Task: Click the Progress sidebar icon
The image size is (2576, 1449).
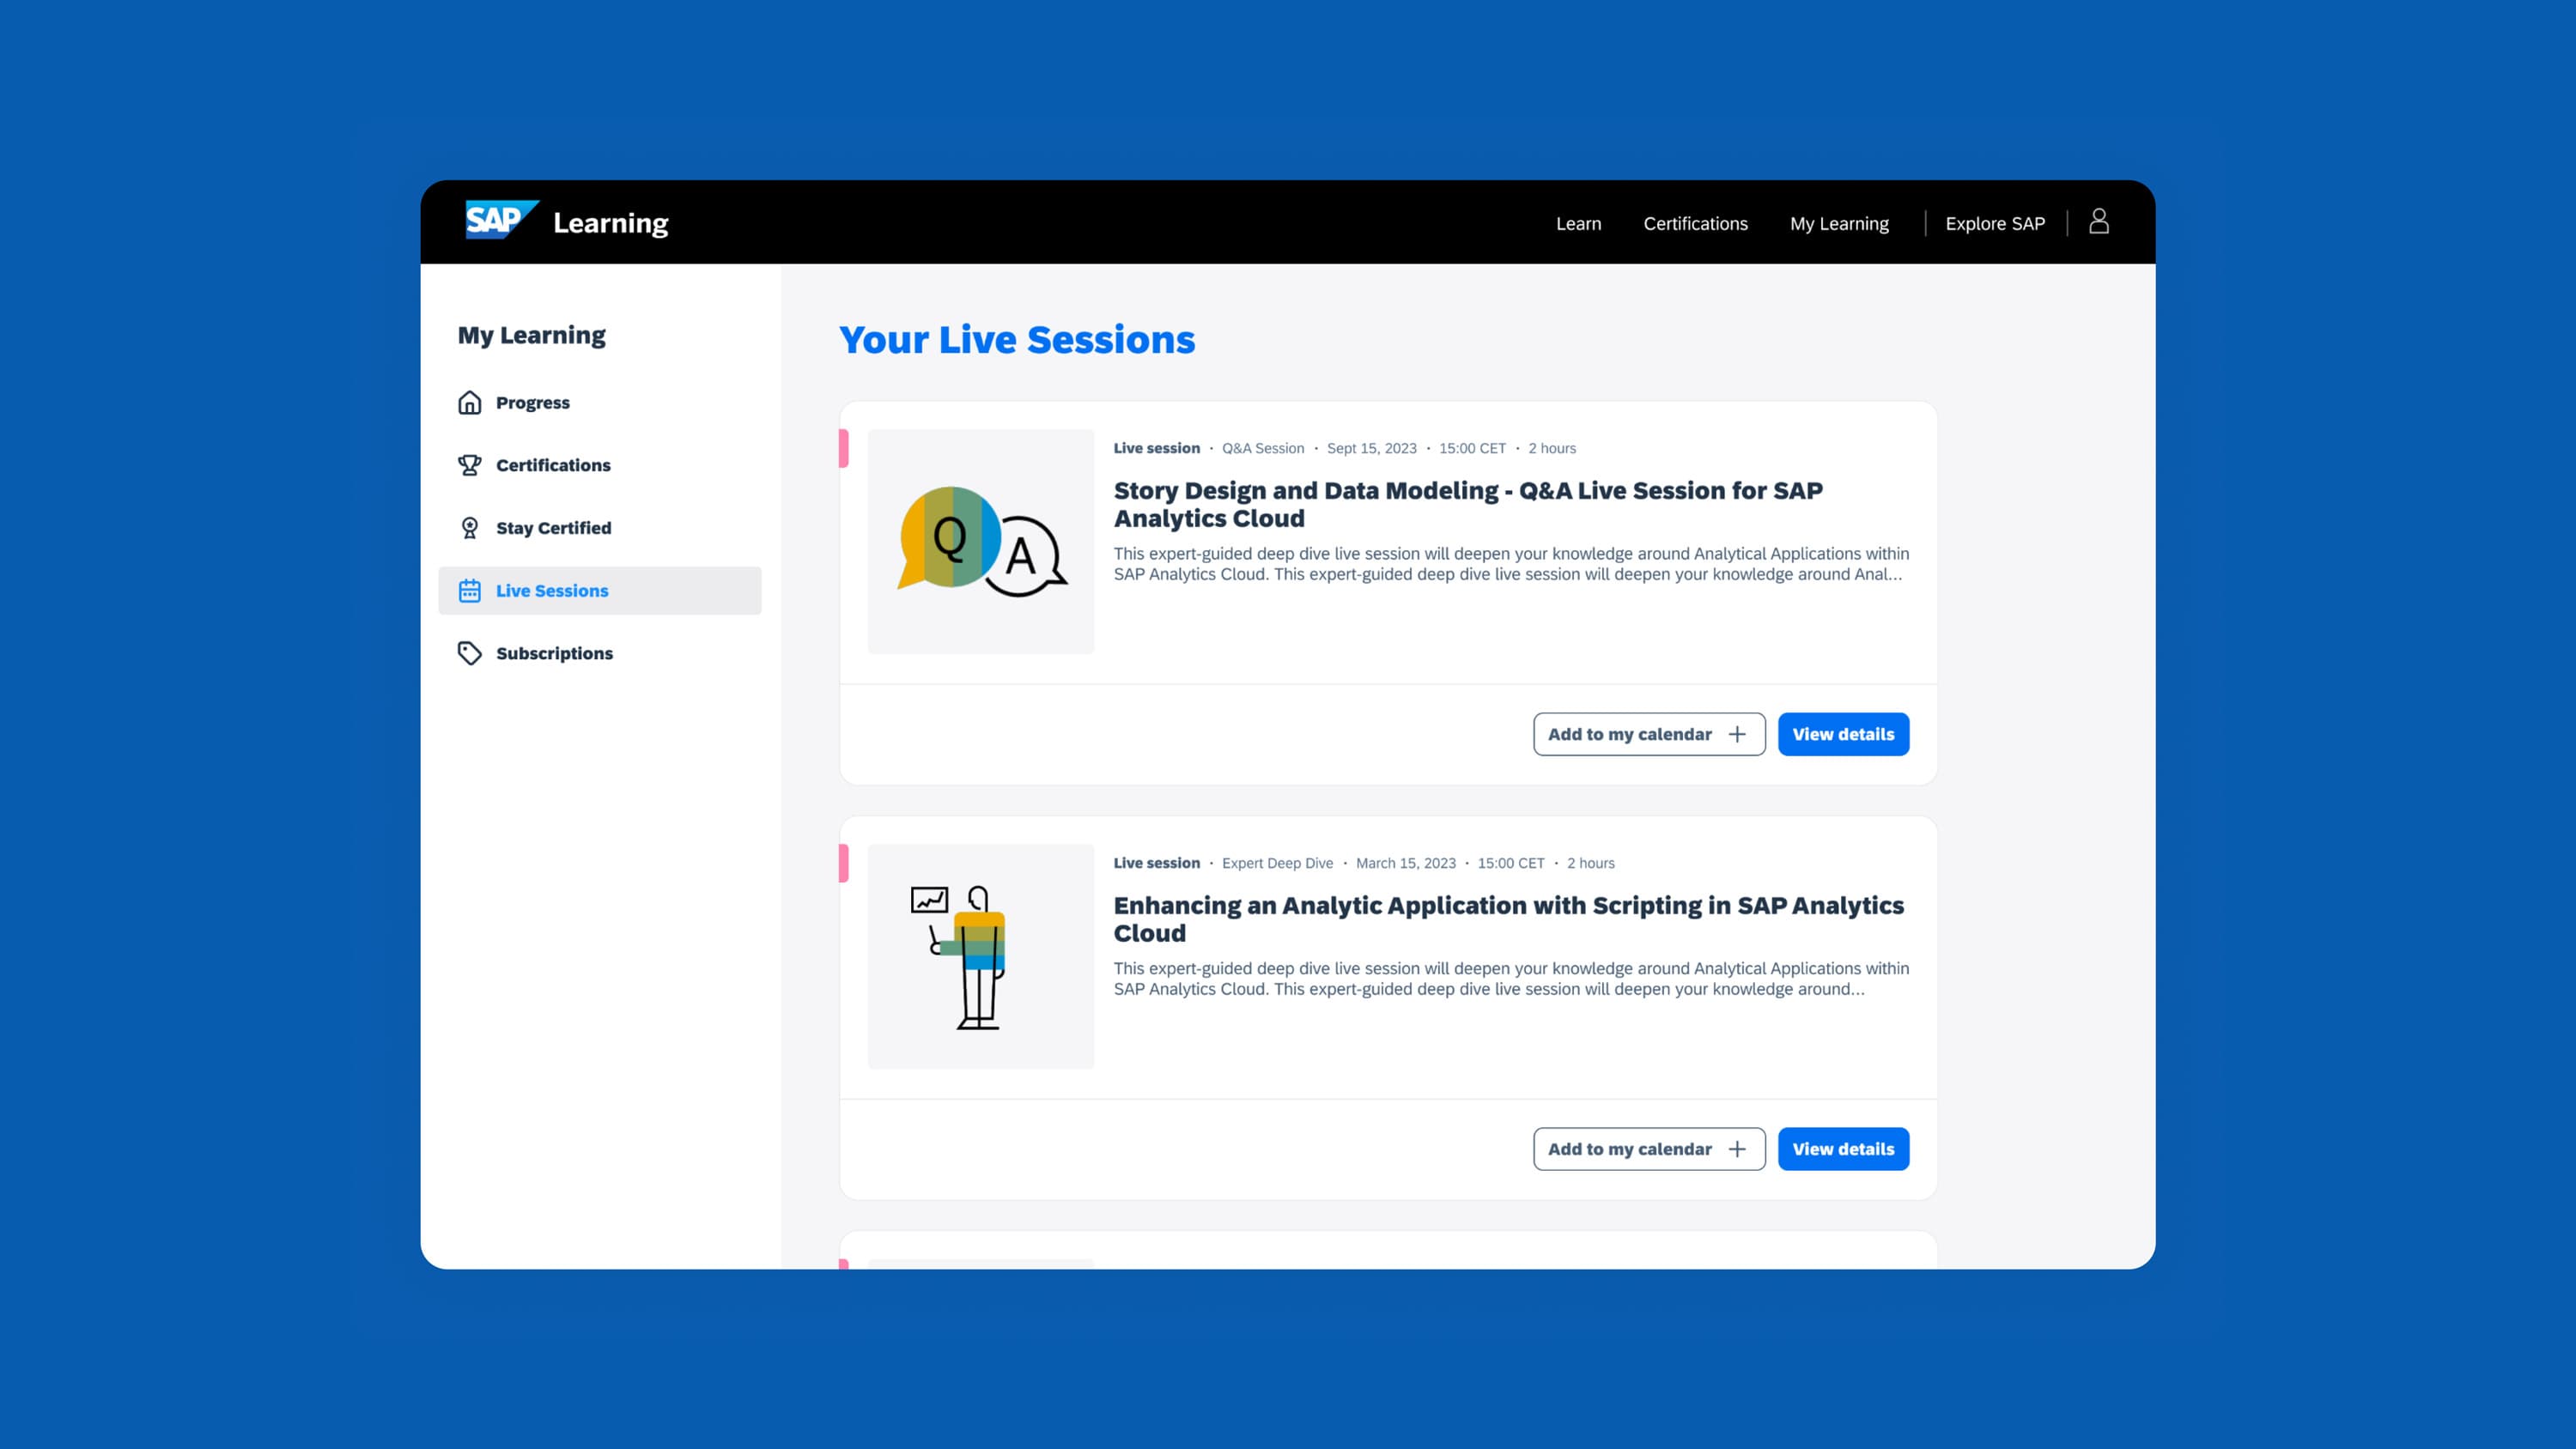Action: tap(469, 402)
